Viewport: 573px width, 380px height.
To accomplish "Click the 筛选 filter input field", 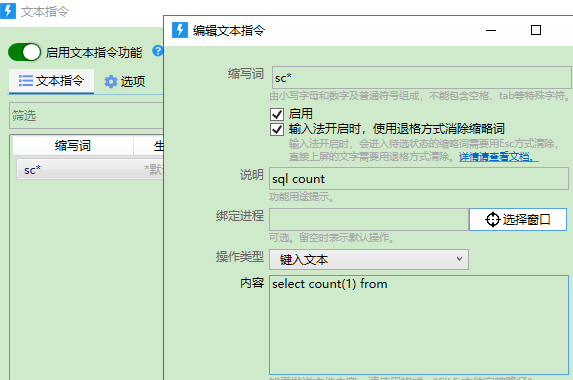I will point(86,116).
